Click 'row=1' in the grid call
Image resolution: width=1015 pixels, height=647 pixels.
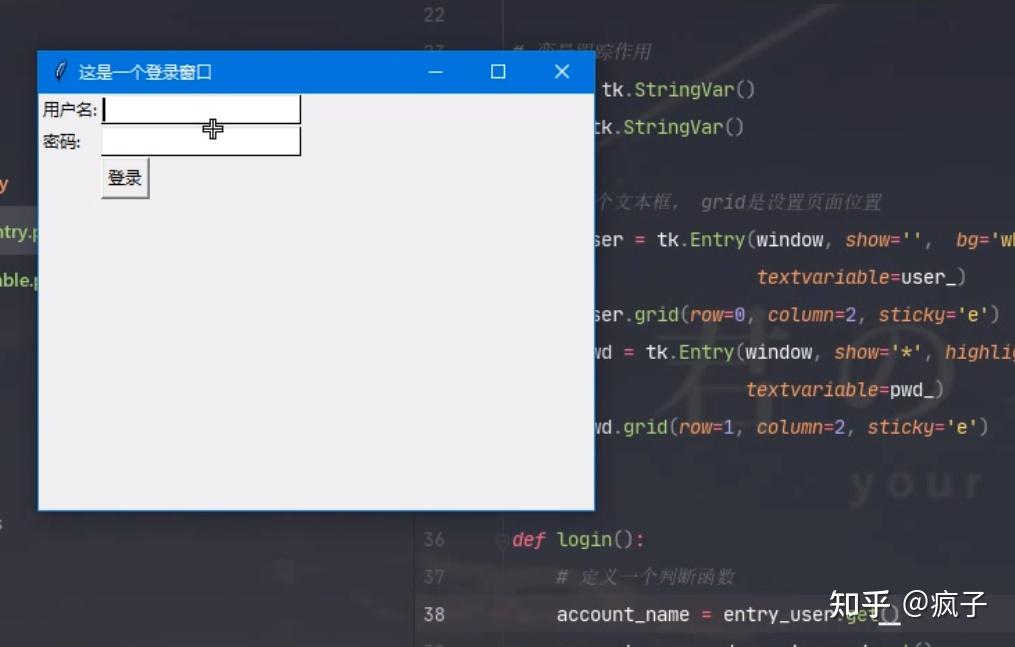[707, 428]
